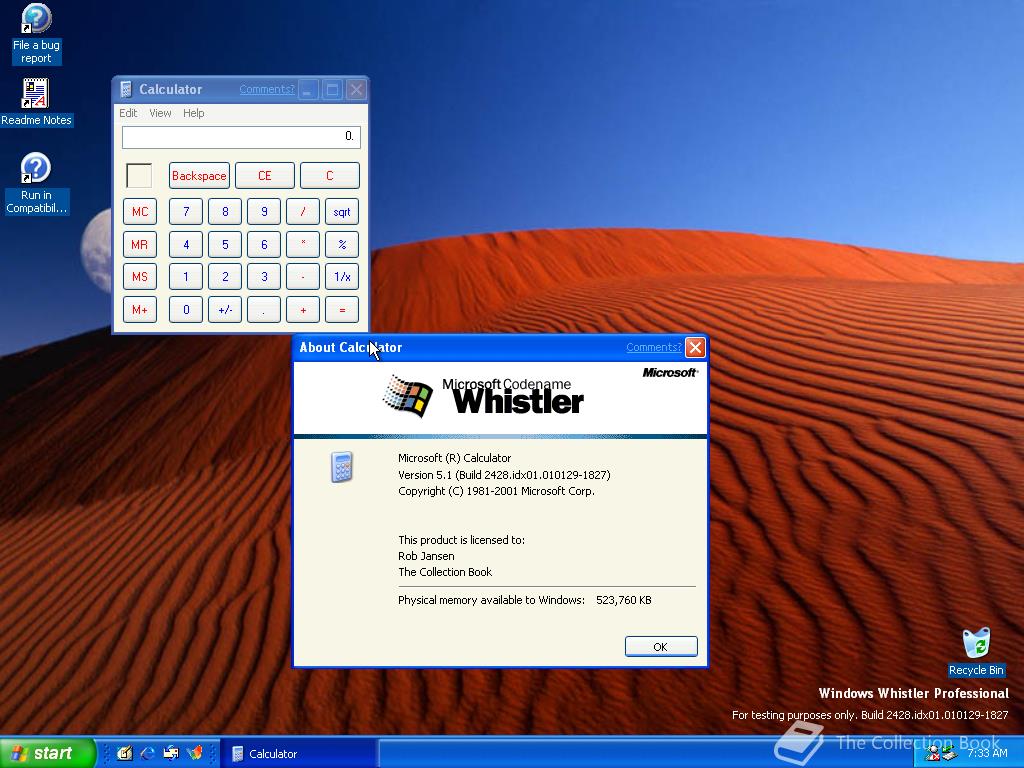
Task: Click the MS memory store button
Action: pos(140,277)
